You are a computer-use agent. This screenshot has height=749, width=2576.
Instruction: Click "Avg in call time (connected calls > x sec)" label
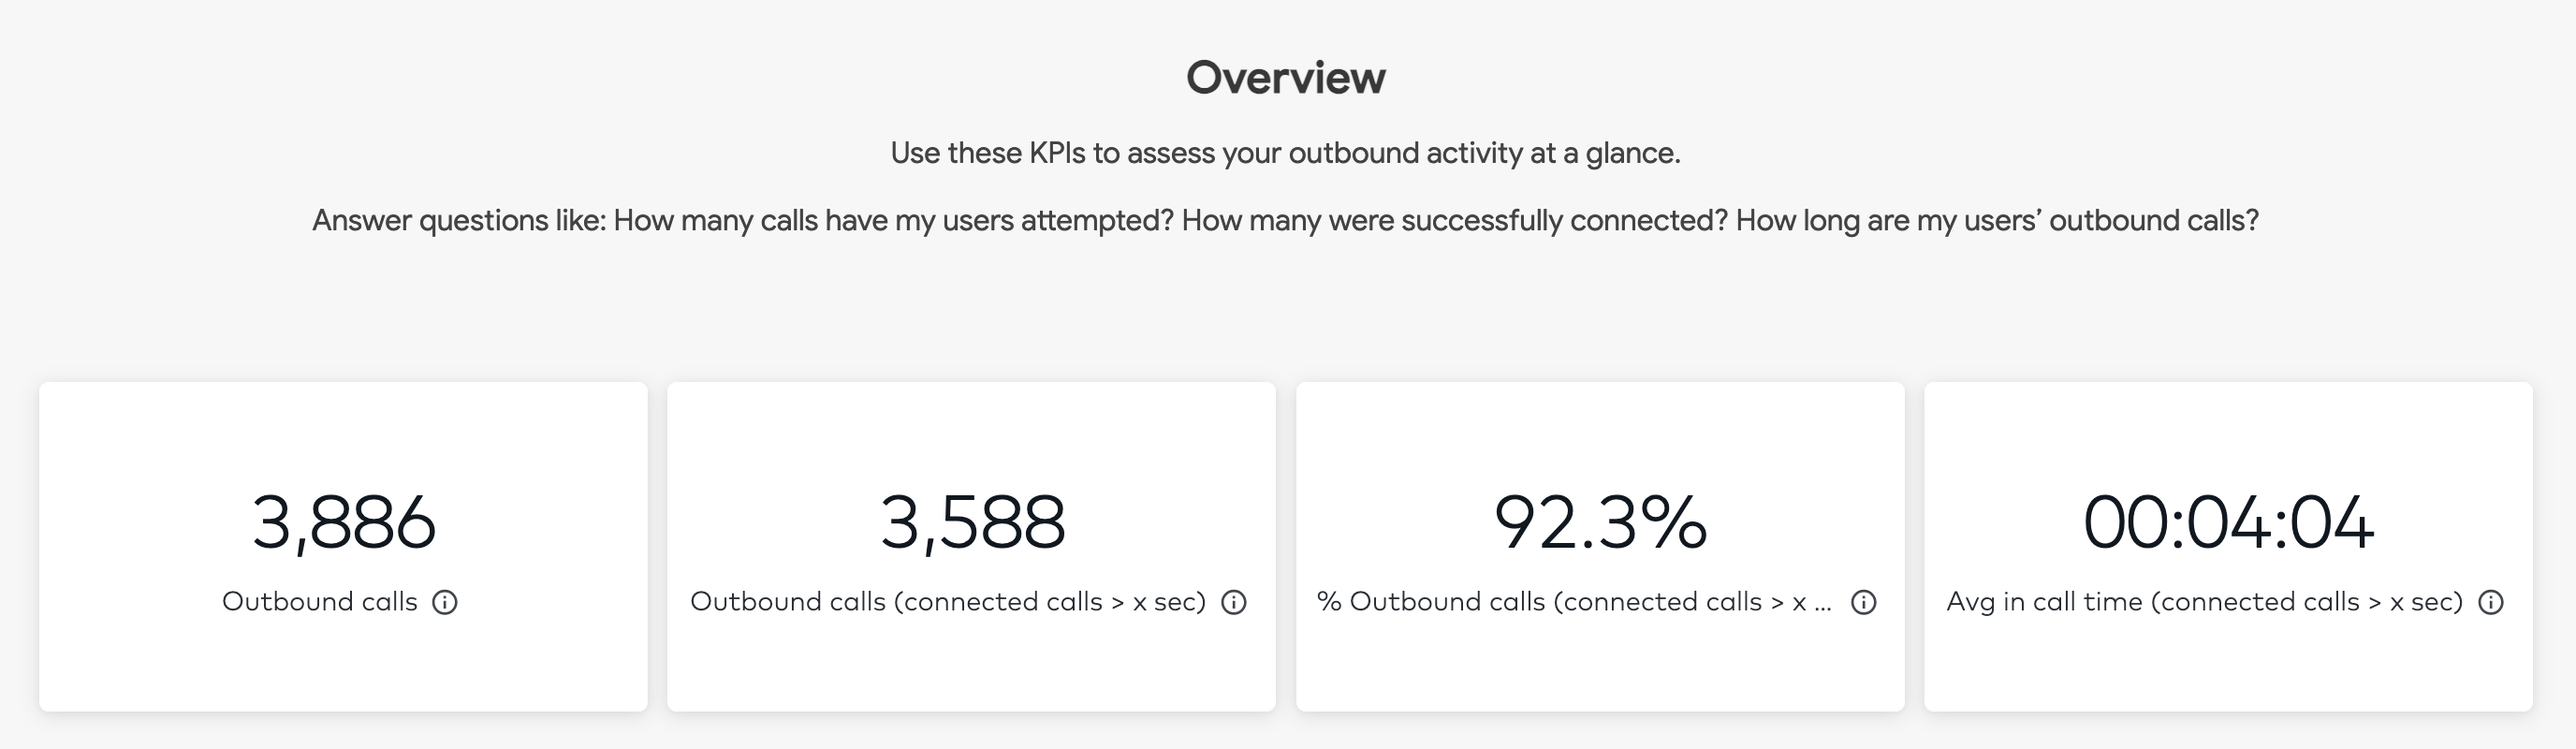(2204, 602)
